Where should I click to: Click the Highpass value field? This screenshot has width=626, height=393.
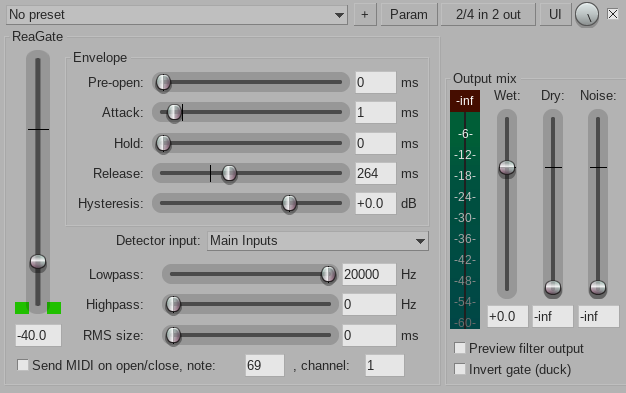pos(369,304)
